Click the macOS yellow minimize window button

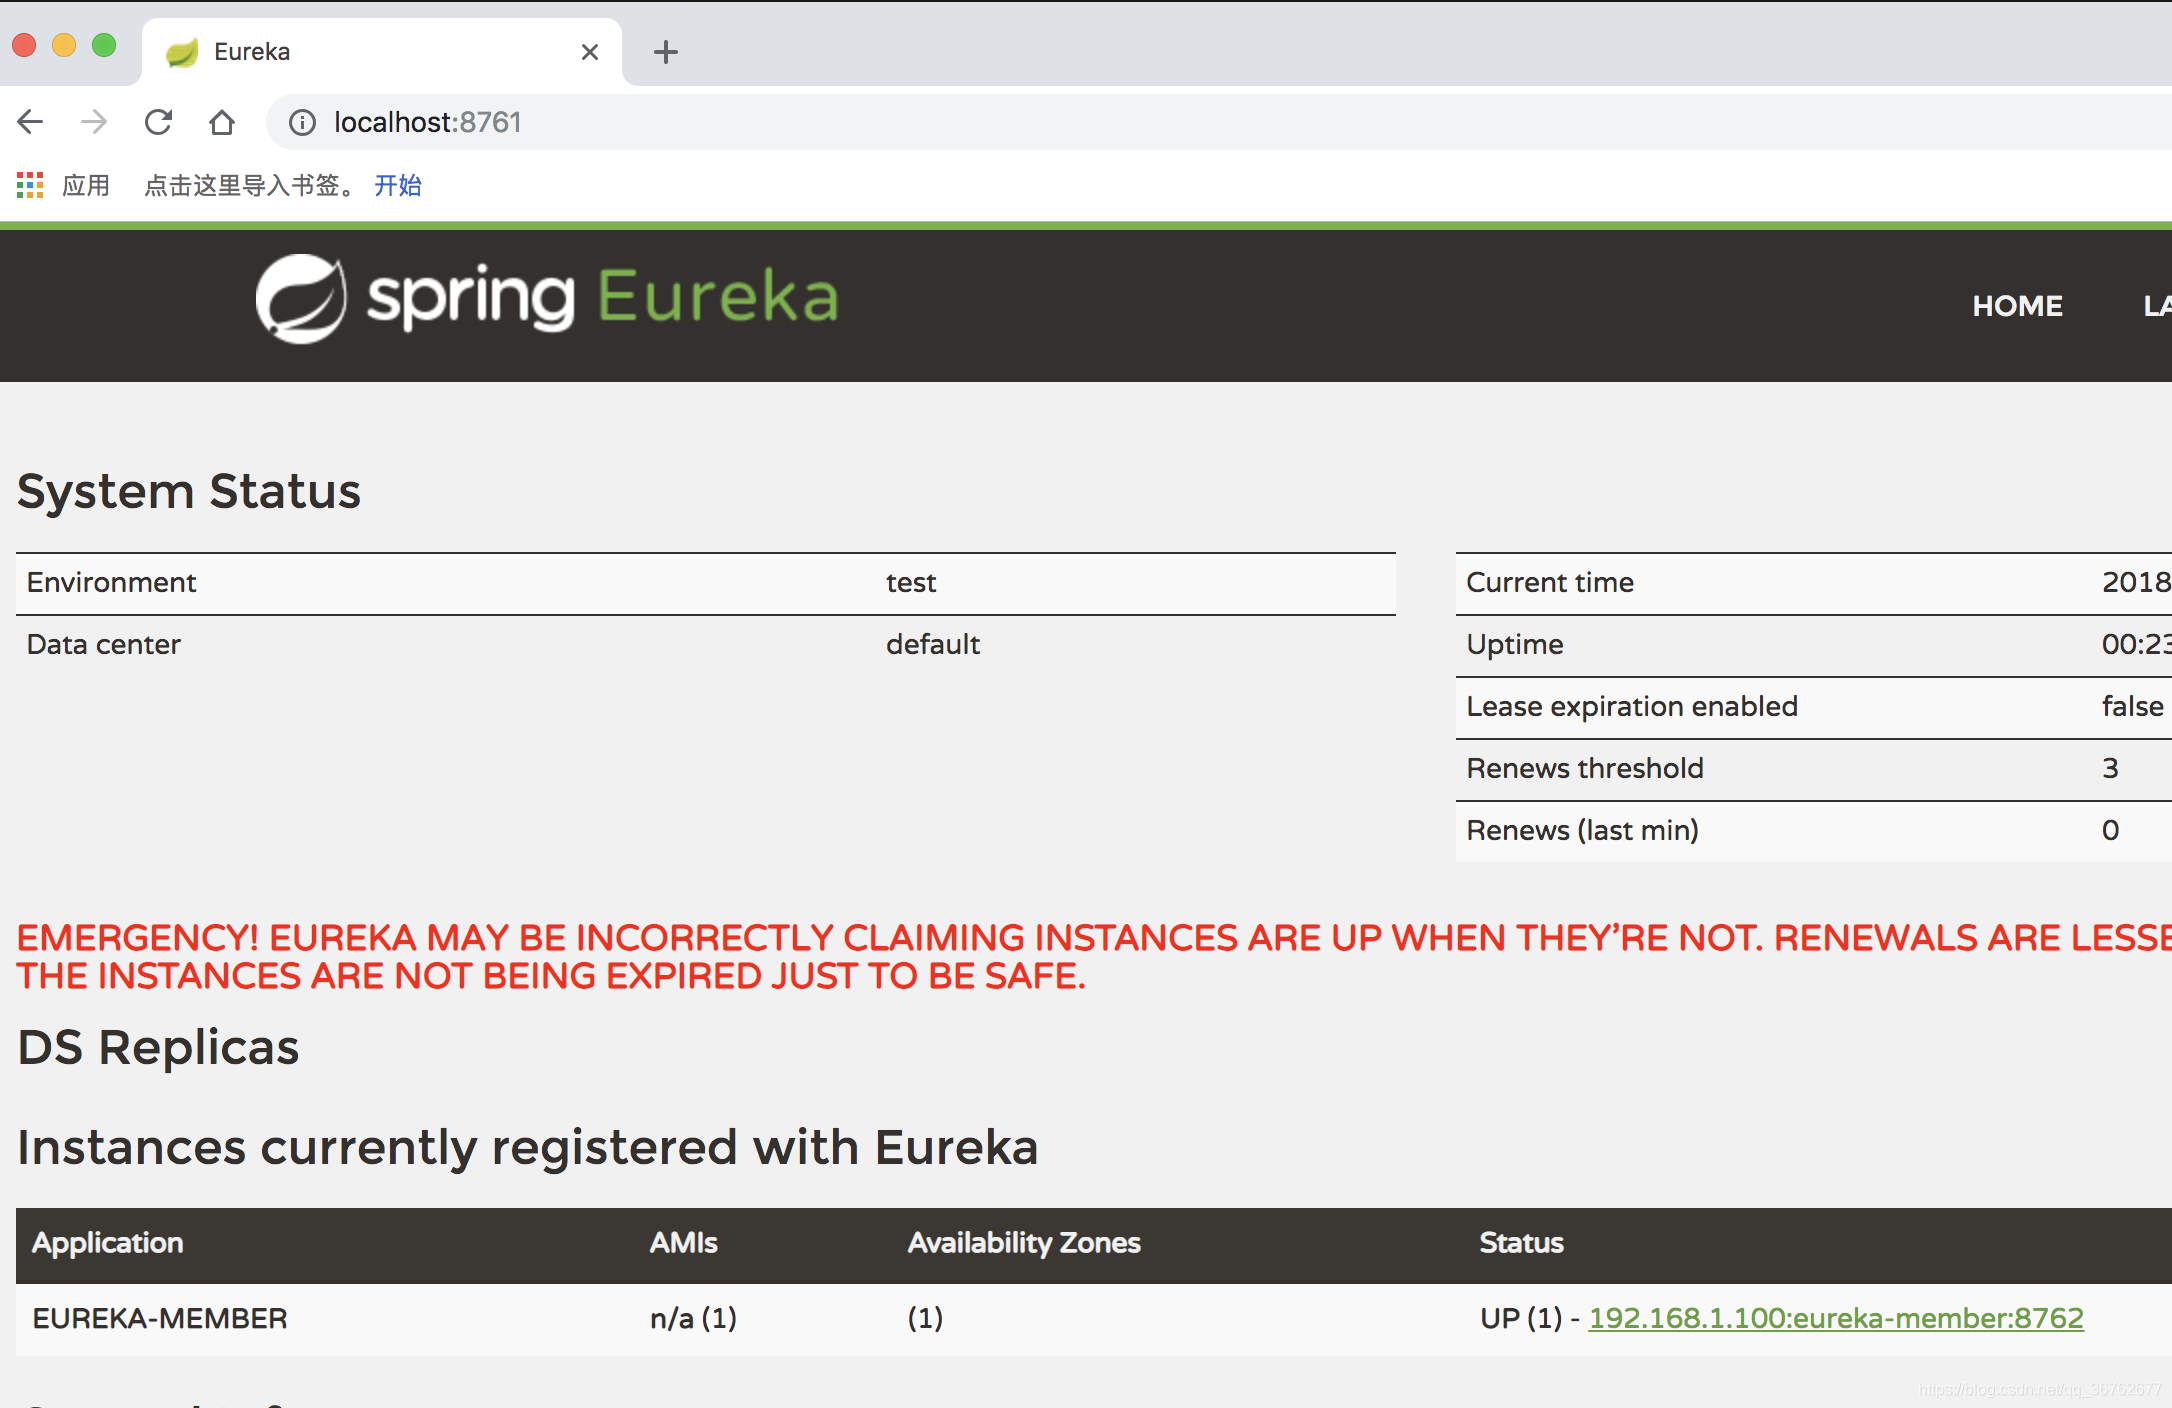(x=64, y=46)
